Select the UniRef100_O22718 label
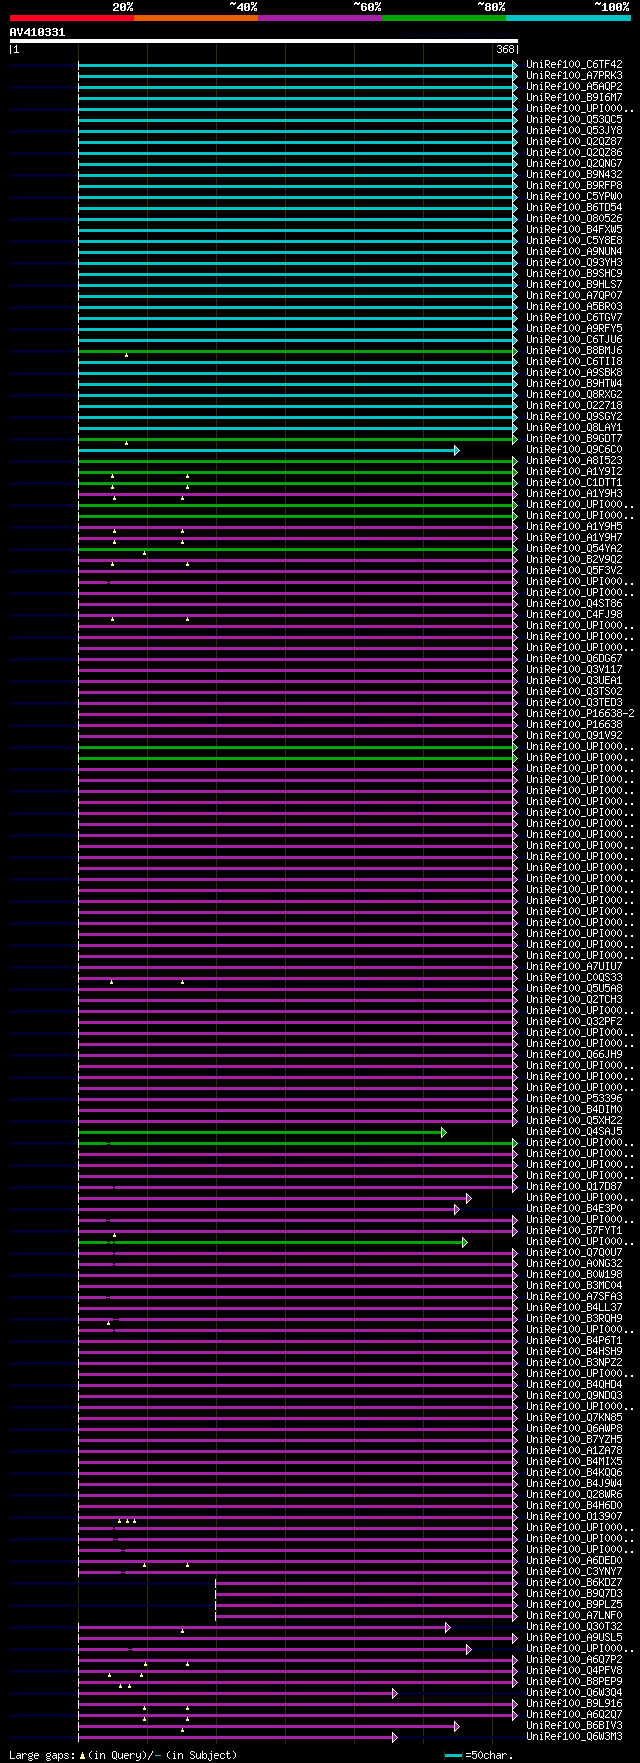640x1763 pixels. click(x=574, y=406)
